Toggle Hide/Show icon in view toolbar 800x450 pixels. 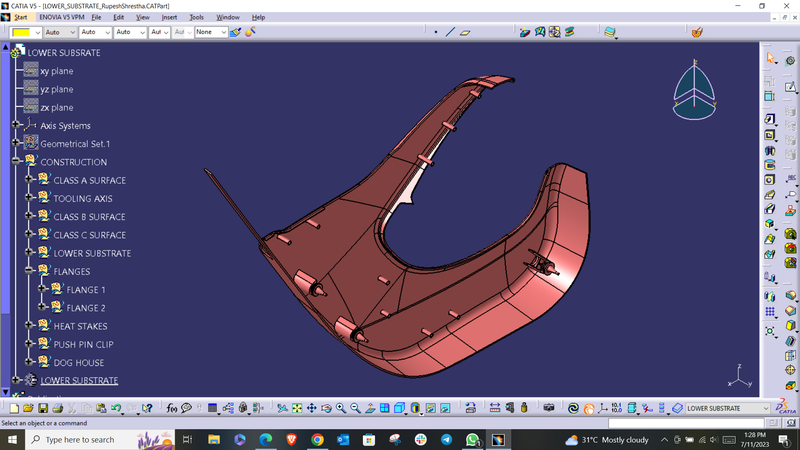click(x=431, y=408)
